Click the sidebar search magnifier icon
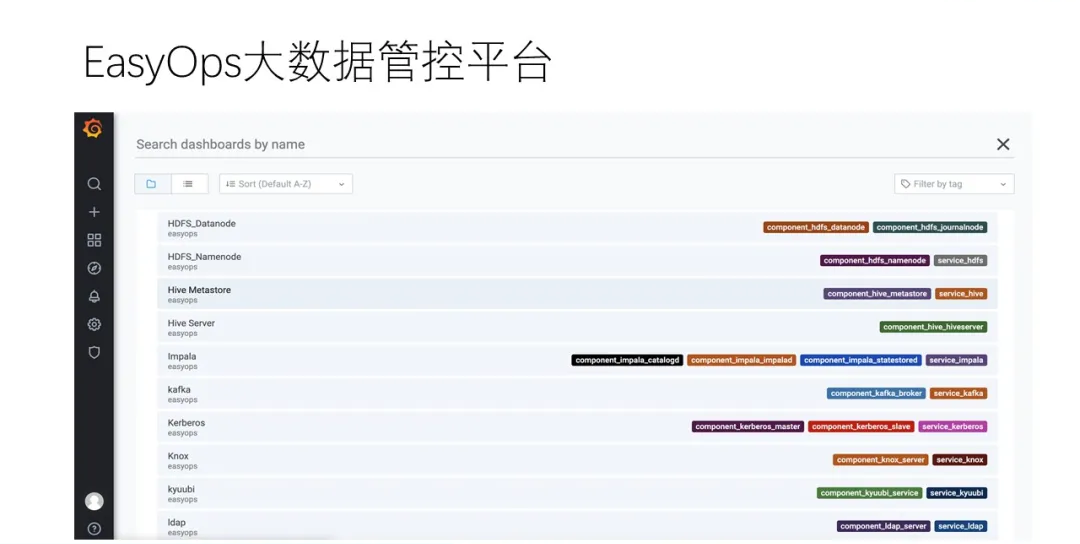Viewport: 1080px width, 544px height. coord(94,184)
